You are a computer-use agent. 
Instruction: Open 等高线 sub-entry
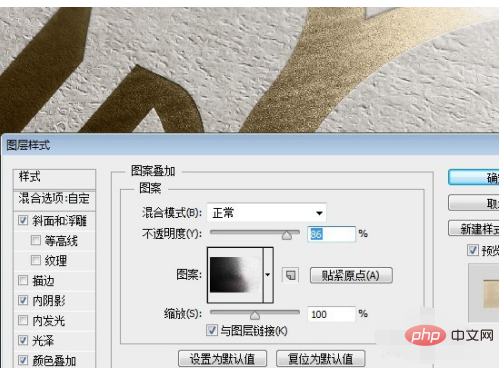tap(61, 241)
